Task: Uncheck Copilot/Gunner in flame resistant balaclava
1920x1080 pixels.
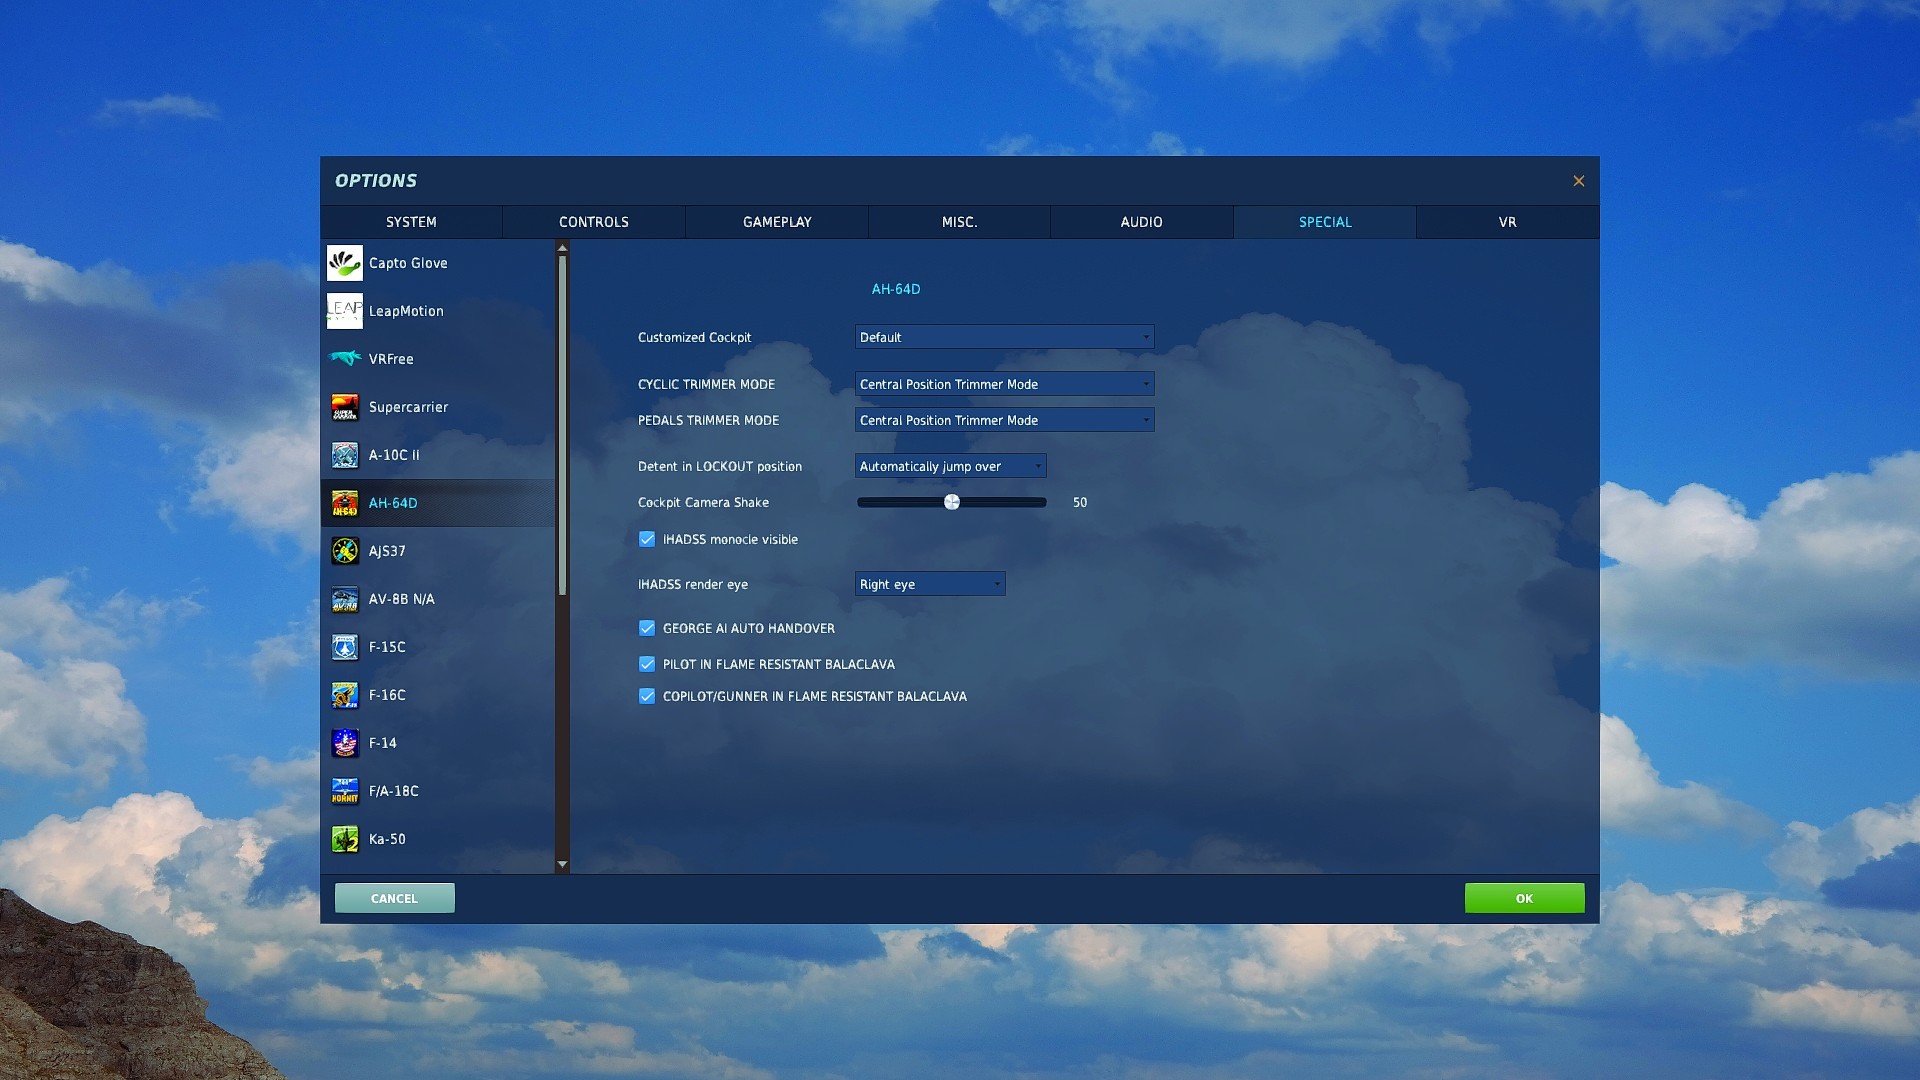Action: click(647, 696)
